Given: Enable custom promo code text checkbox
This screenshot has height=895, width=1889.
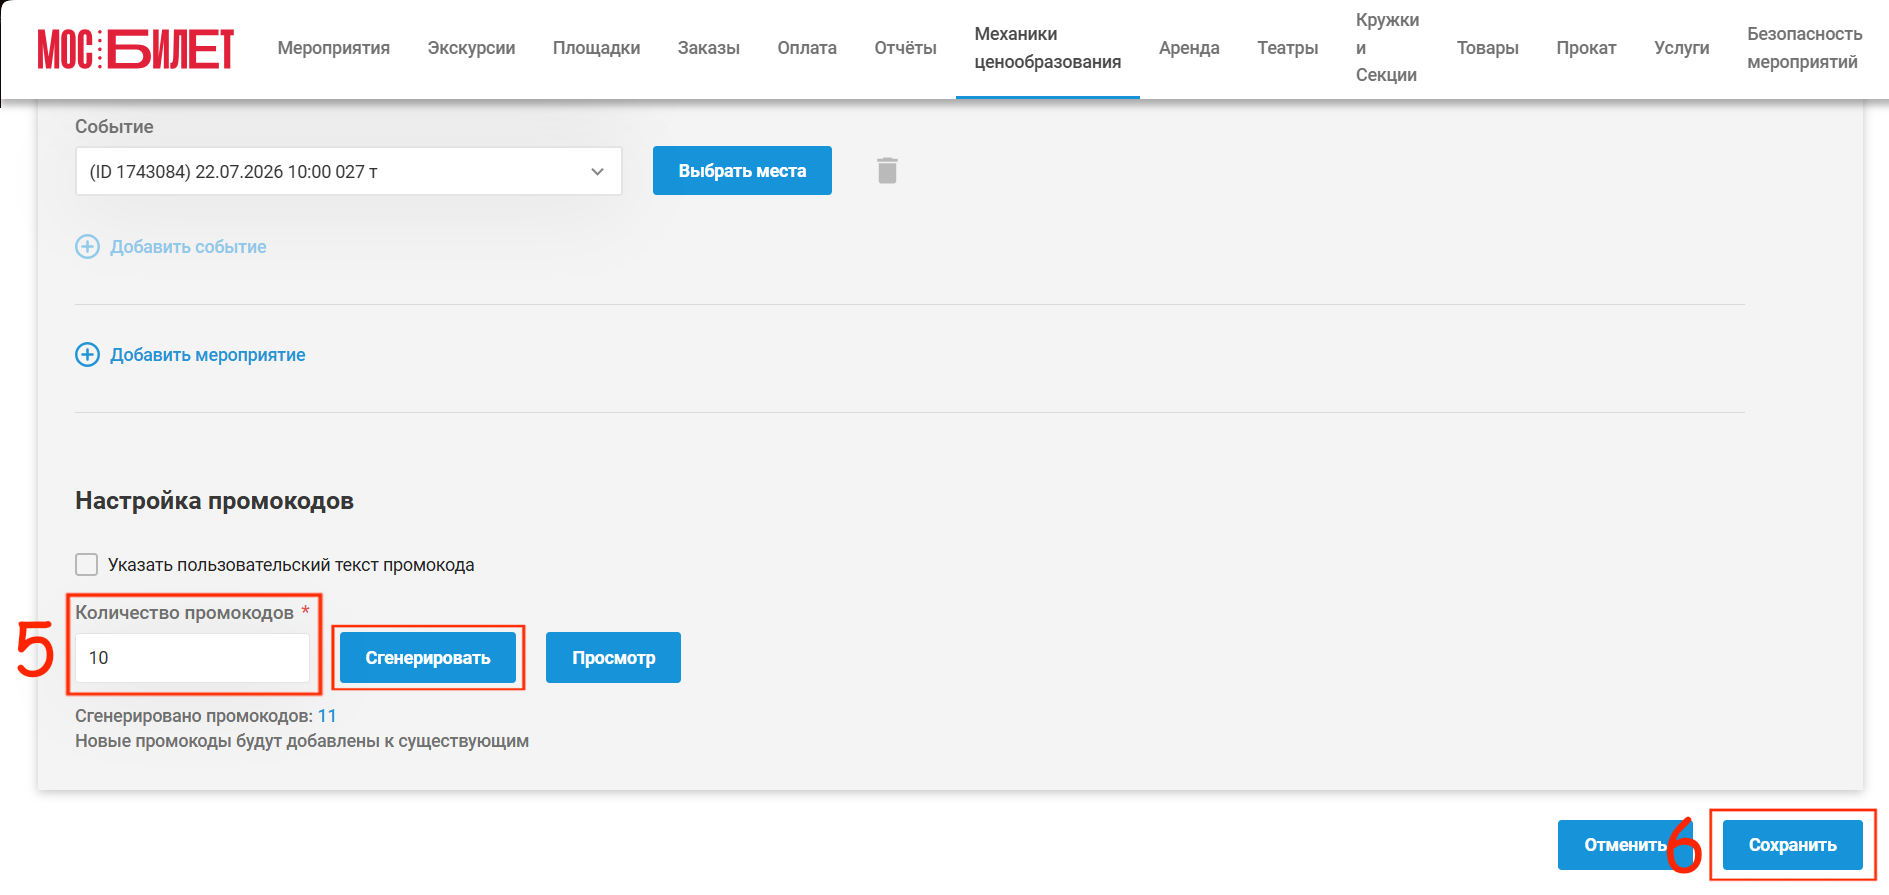Looking at the screenshot, I should point(87,565).
